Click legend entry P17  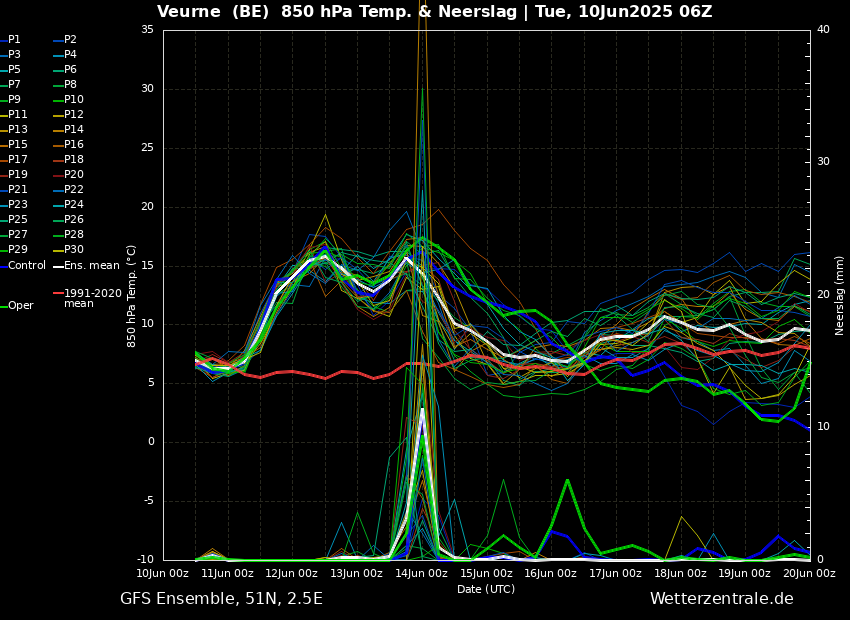pyautogui.click(x=14, y=159)
